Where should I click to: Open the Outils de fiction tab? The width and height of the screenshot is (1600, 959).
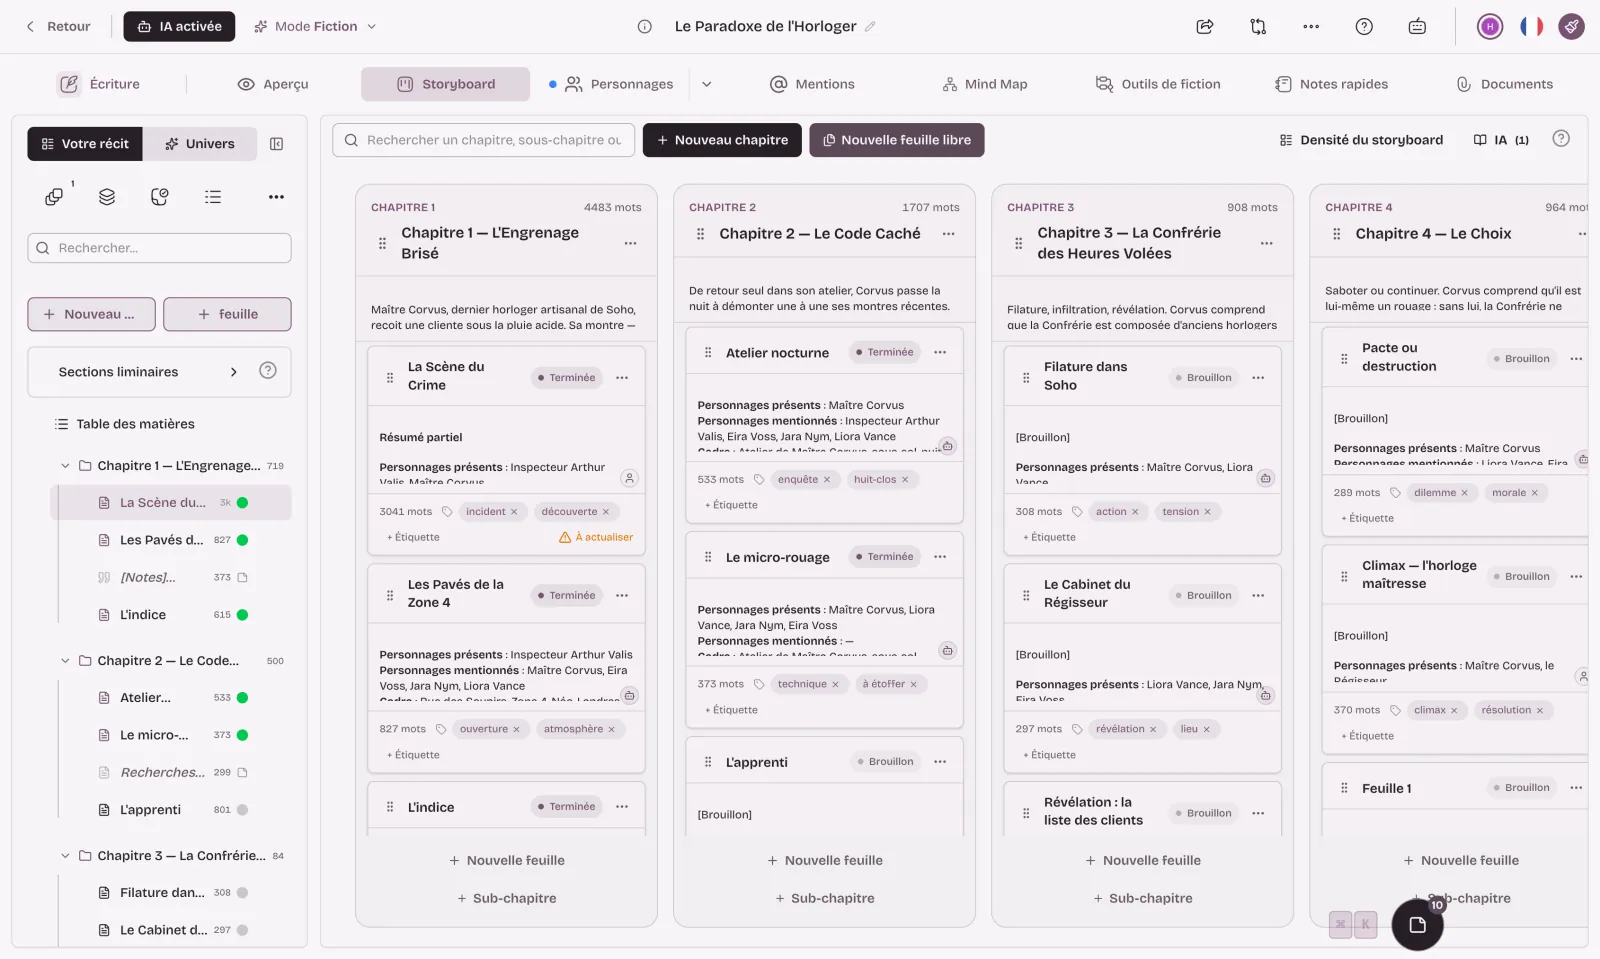coord(1159,84)
